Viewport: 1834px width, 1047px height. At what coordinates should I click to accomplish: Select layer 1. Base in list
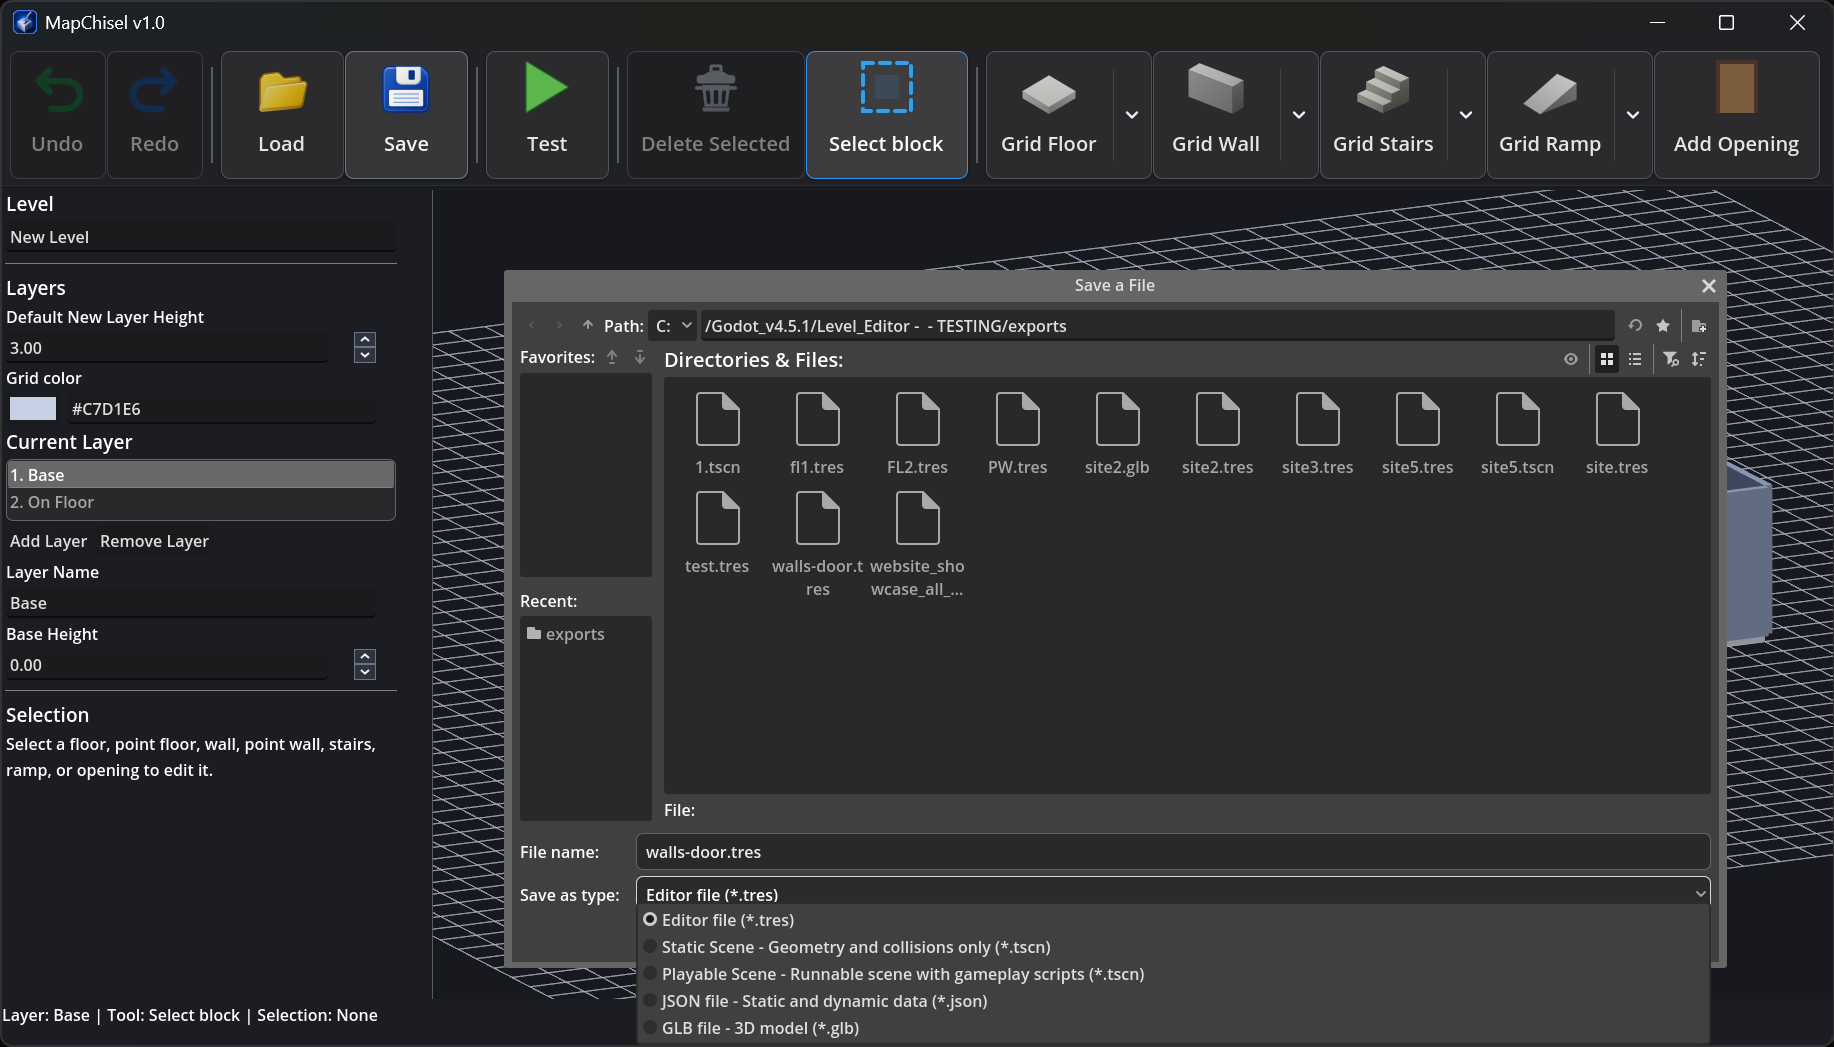pyautogui.click(x=201, y=475)
